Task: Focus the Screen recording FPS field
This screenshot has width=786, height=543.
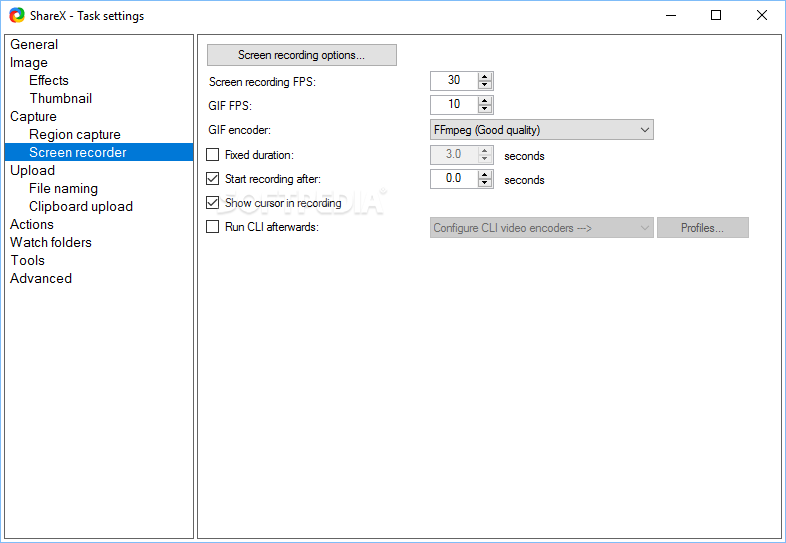Action: pyautogui.click(x=454, y=81)
